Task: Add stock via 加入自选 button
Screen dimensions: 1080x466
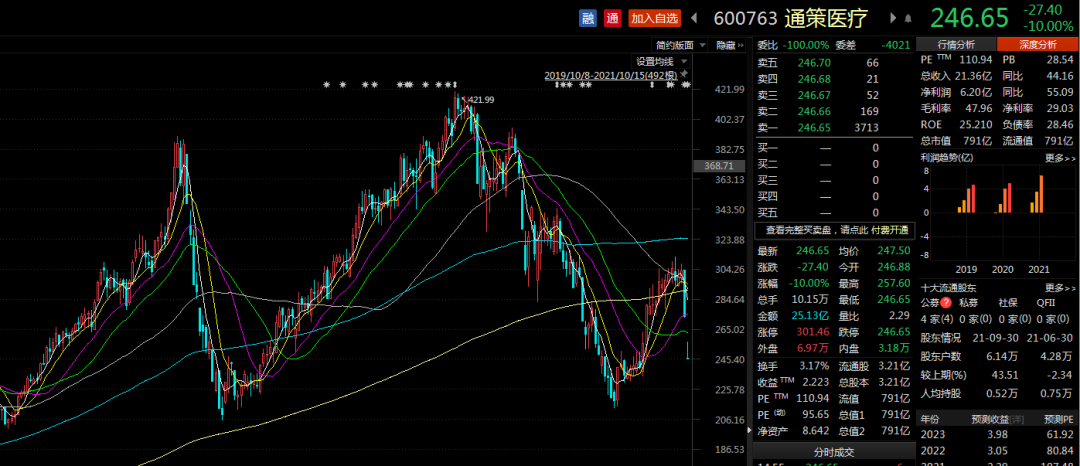Action: coord(654,19)
